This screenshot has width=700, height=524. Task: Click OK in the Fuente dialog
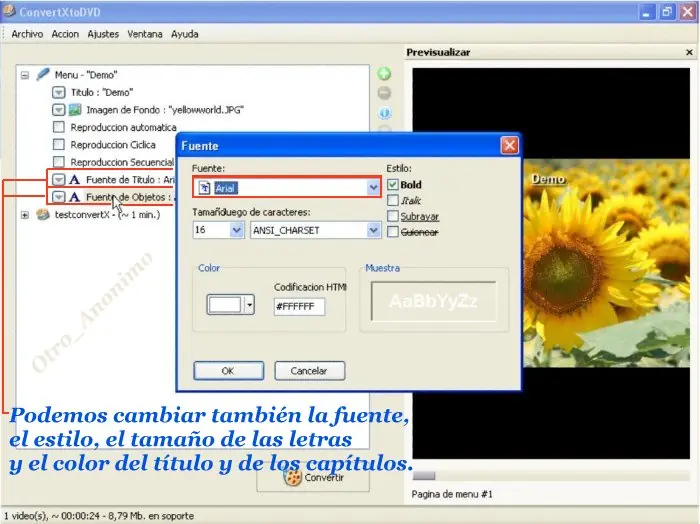(x=228, y=370)
